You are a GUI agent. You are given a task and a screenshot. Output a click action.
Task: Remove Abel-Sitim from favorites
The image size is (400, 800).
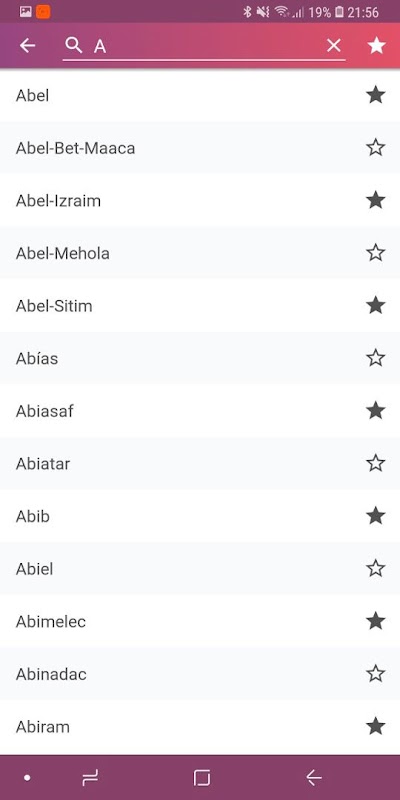(x=376, y=305)
